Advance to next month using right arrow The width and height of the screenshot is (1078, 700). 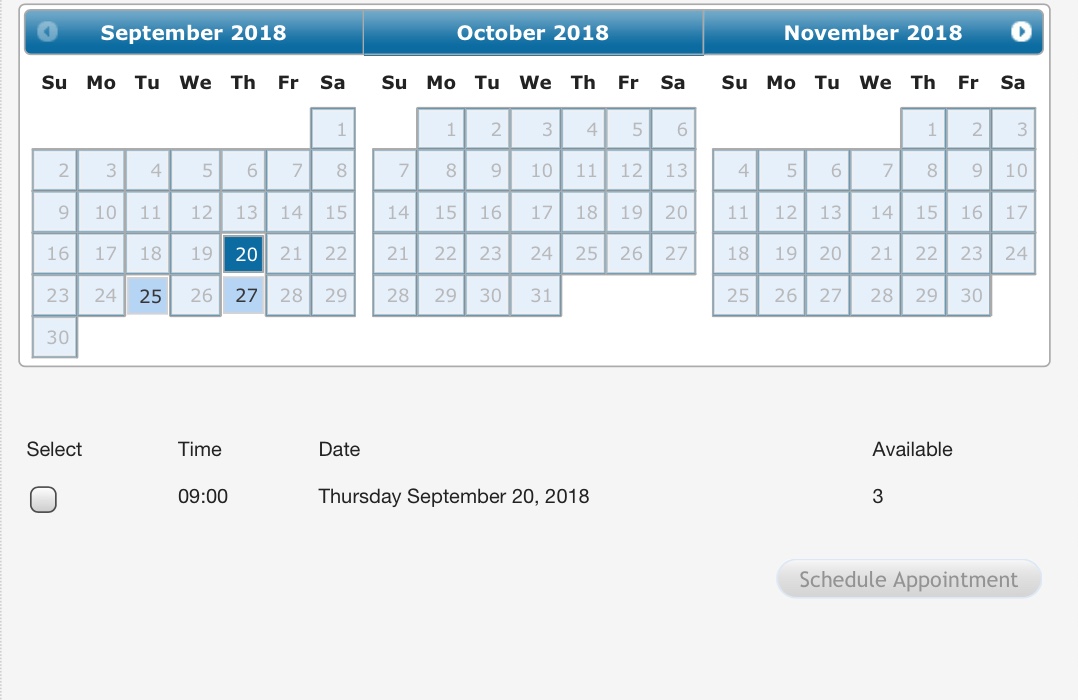(x=1021, y=32)
